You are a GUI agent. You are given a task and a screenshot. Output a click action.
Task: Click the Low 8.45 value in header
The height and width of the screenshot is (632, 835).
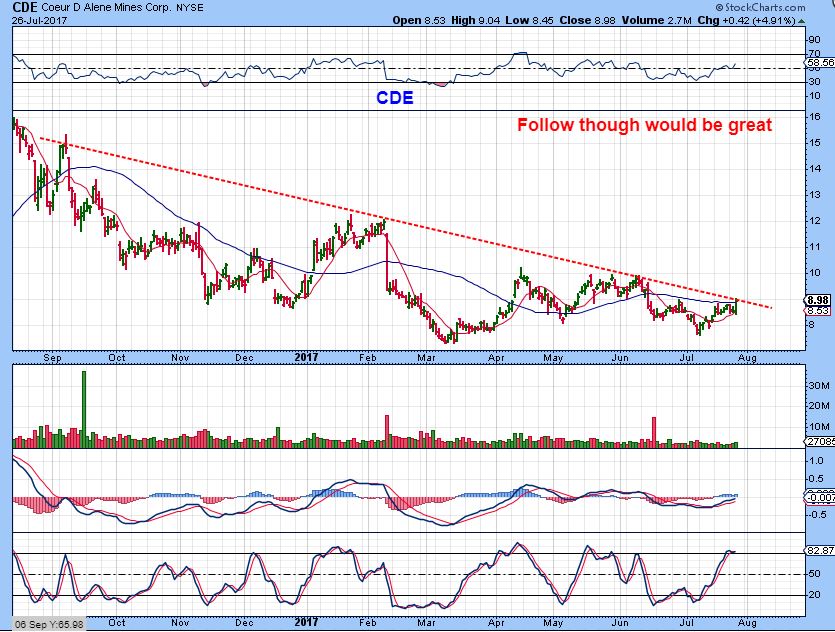click(529, 21)
